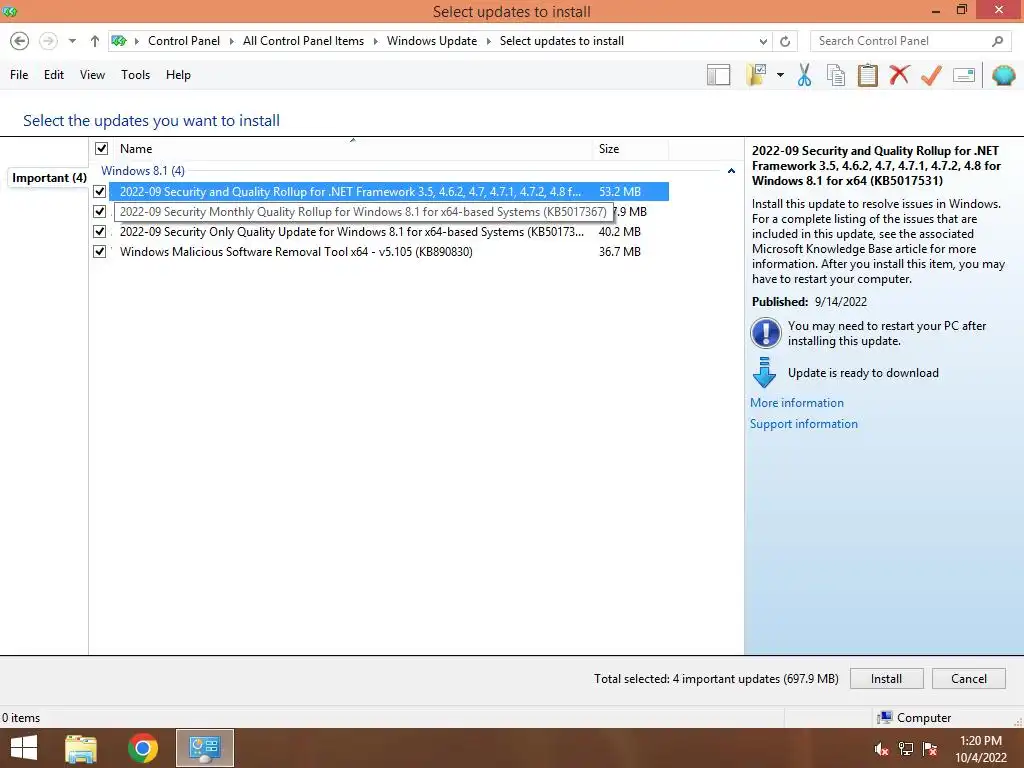The image size is (1024, 768).
Task: Launch Google Chrome from the taskbar
Action: point(143,748)
